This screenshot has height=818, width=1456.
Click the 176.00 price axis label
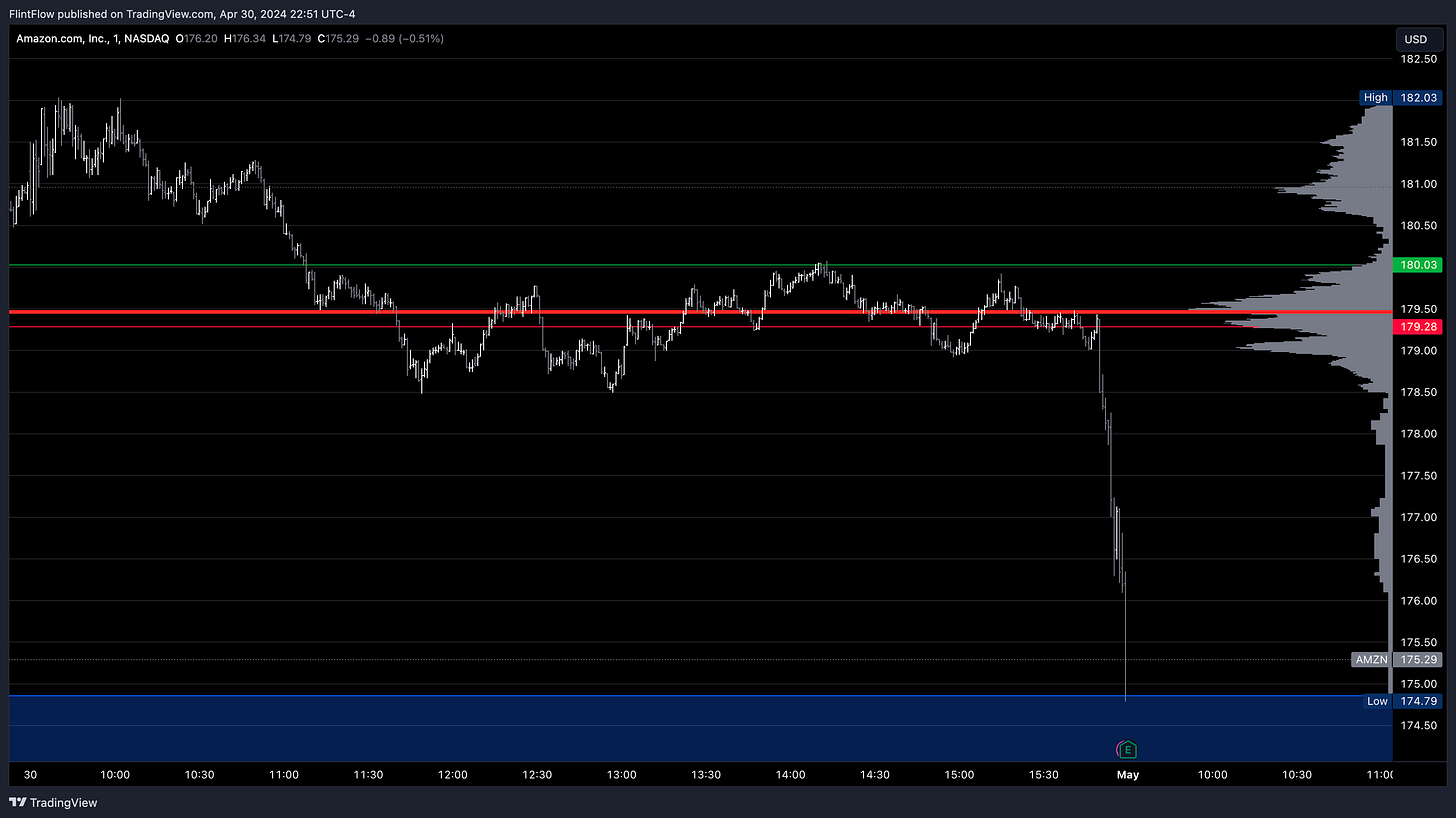[x=1420, y=600]
